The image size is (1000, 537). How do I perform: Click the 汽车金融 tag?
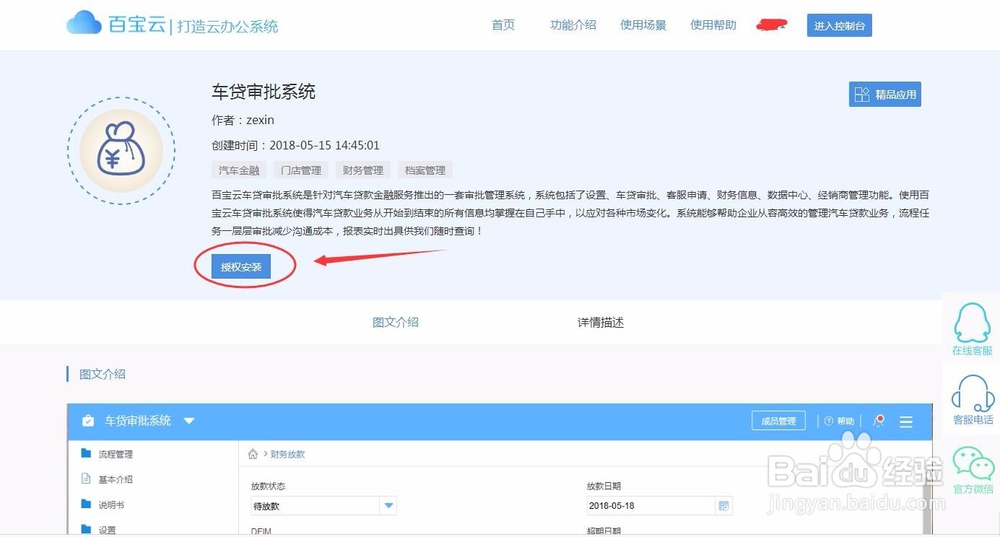239,170
